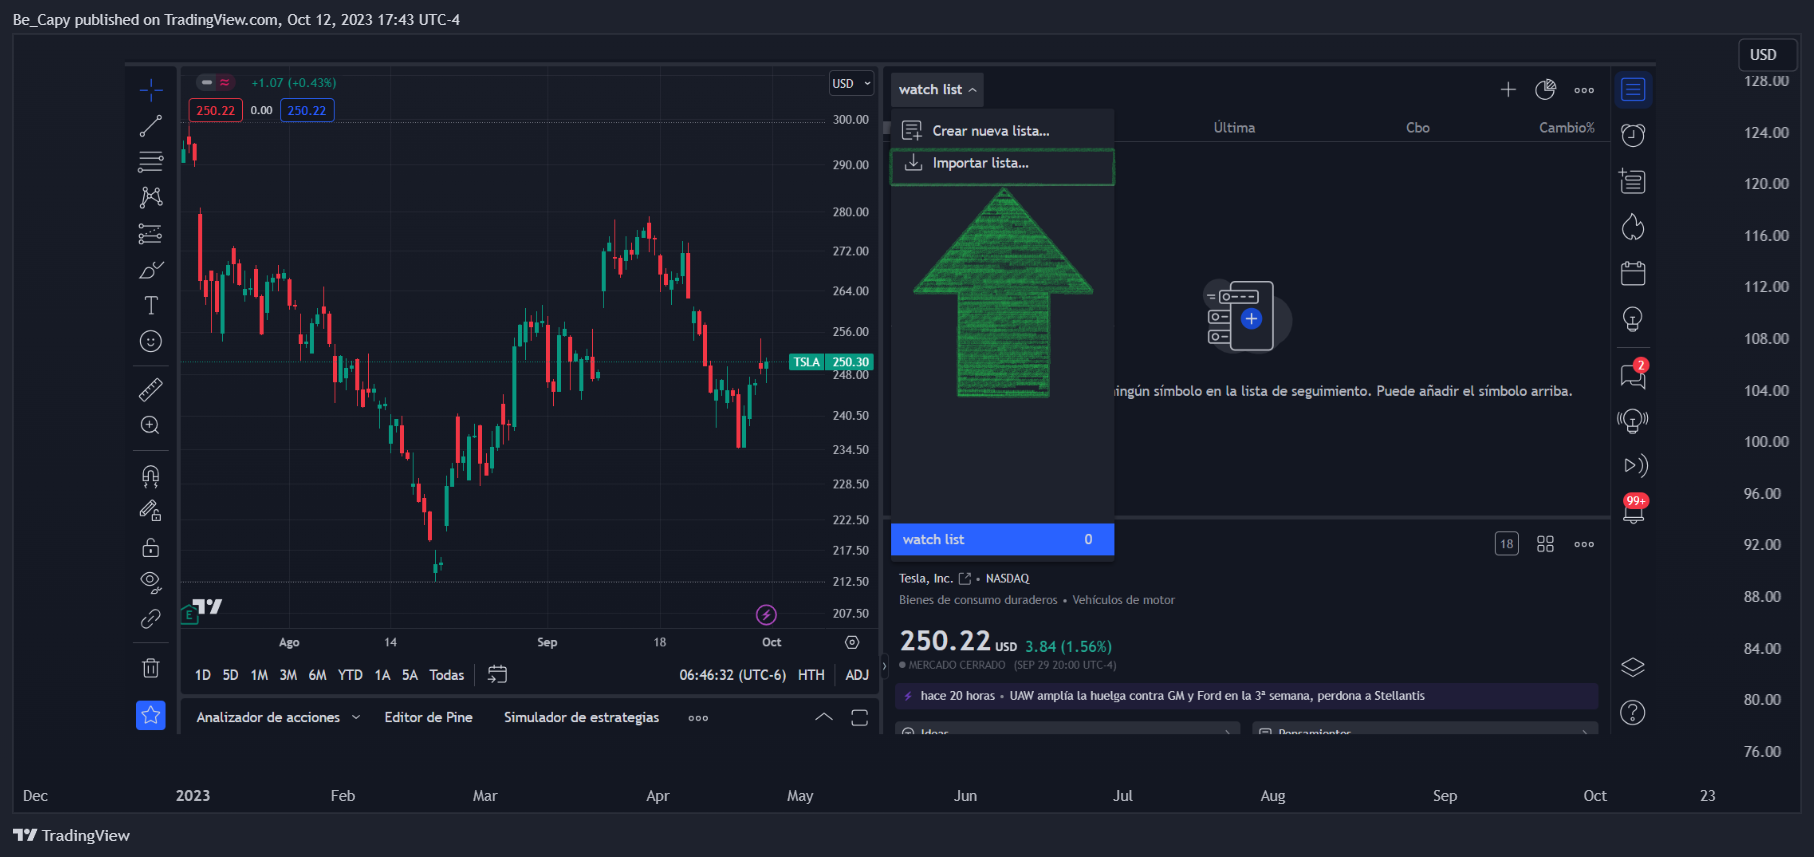Select the 1D time range
Screen dimensions: 1814x857
[x=203, y=675]
